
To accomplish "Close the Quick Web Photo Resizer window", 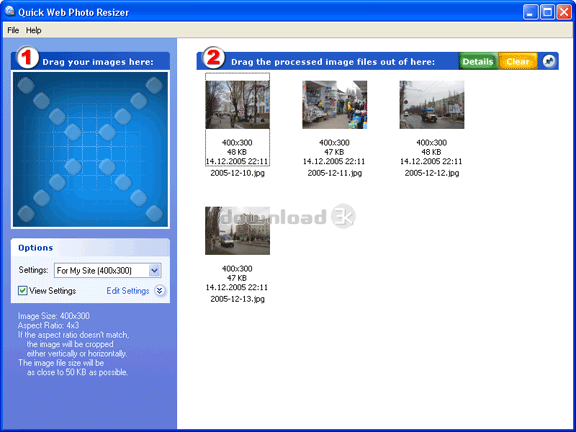I will coord(564,12).
